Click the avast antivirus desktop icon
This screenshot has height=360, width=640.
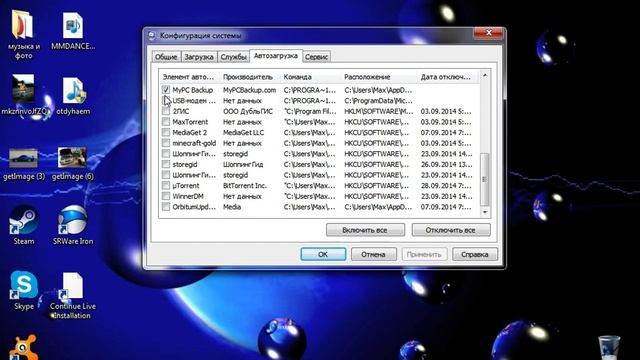[x=24, y=348]
